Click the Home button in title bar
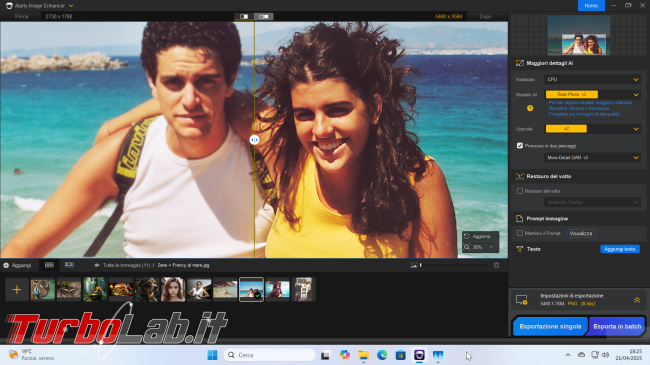Image resolution: width=650 pixels, height=365 pixels. (x=591, y=6)
